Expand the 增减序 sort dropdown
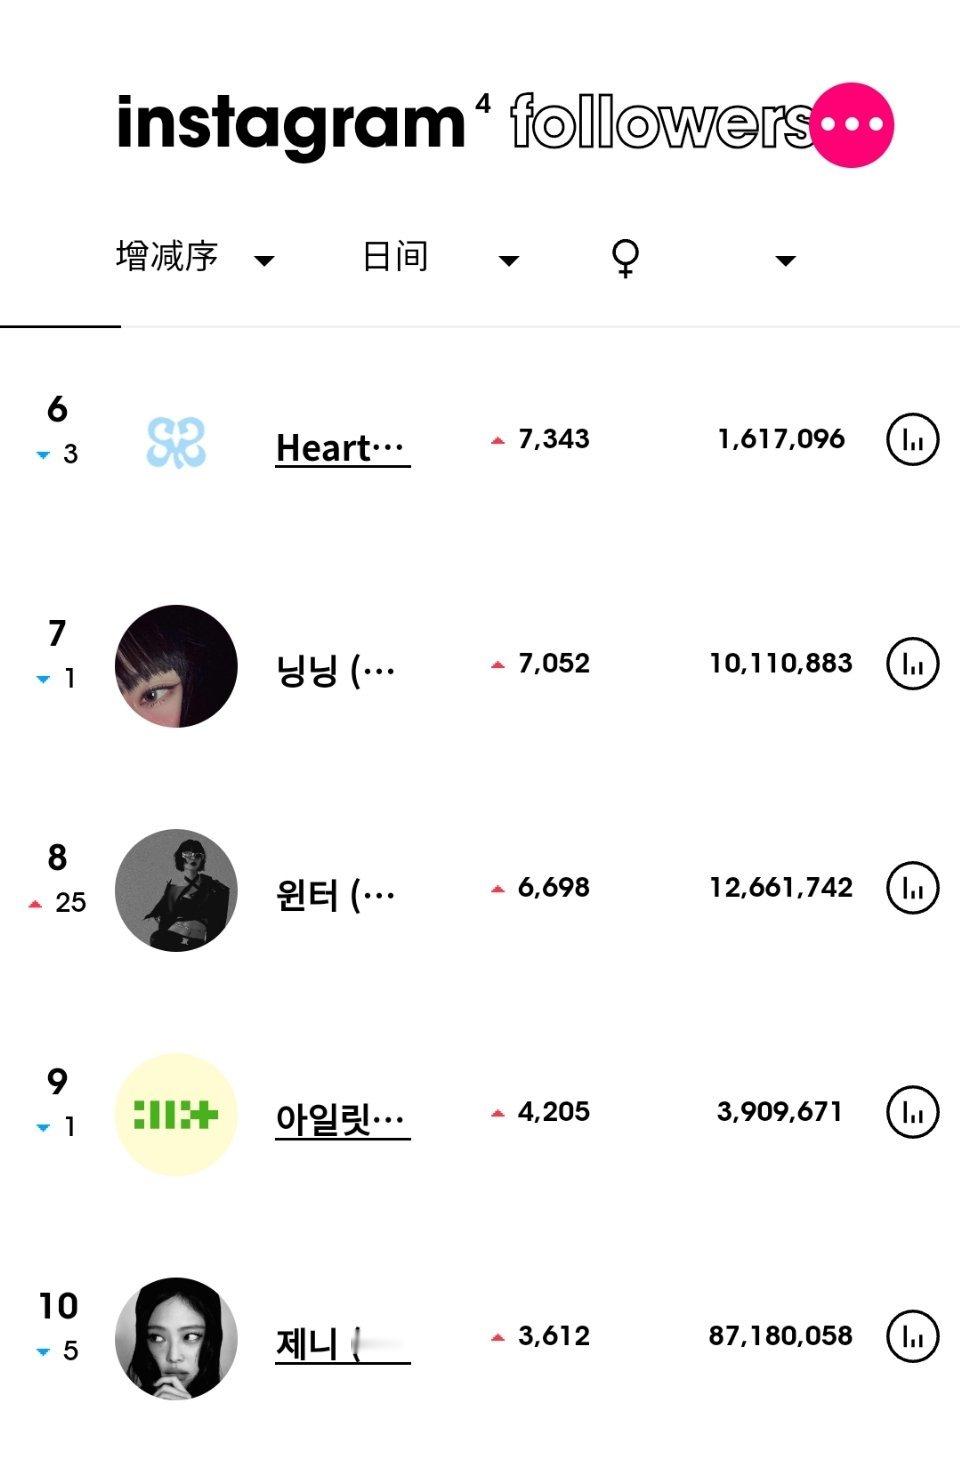Viewport: 960px width, 1465px height. point(195,258)
